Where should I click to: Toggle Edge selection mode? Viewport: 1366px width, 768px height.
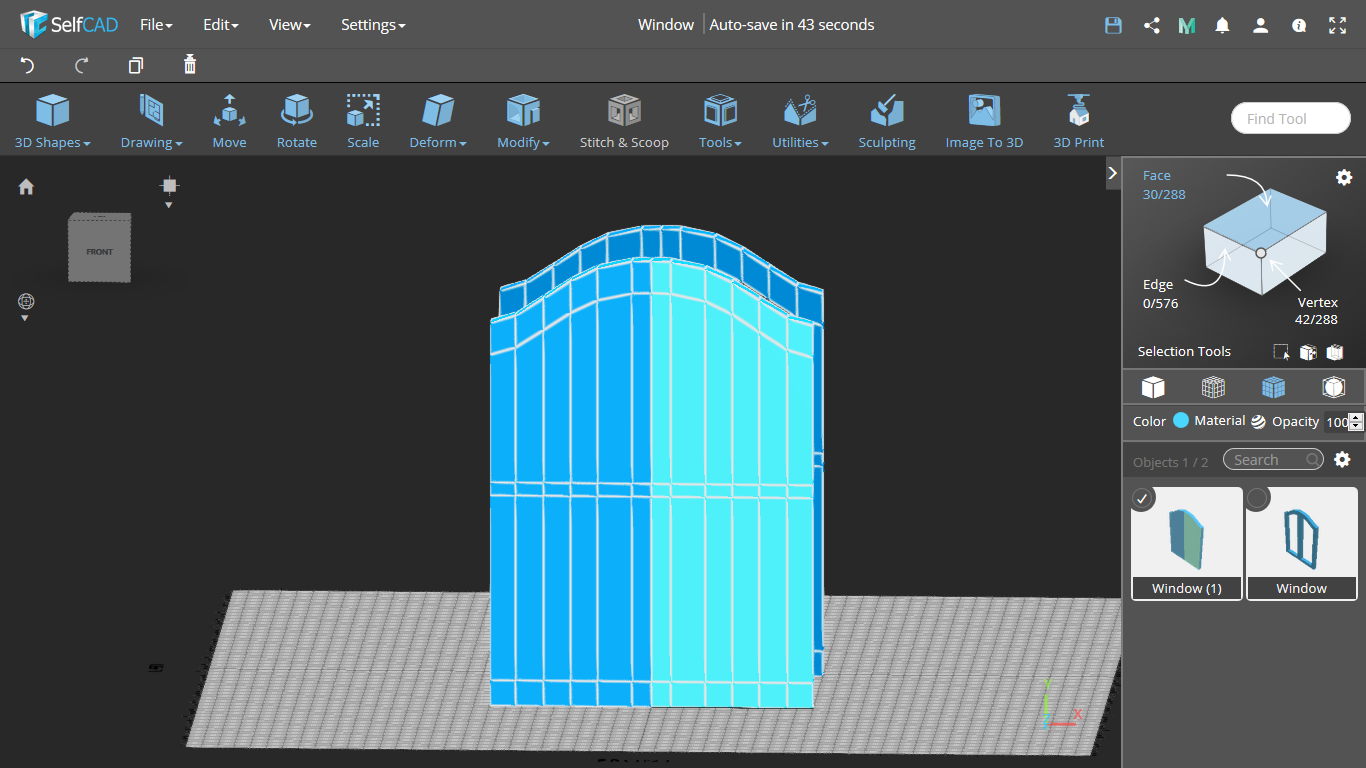(1160, 294)
